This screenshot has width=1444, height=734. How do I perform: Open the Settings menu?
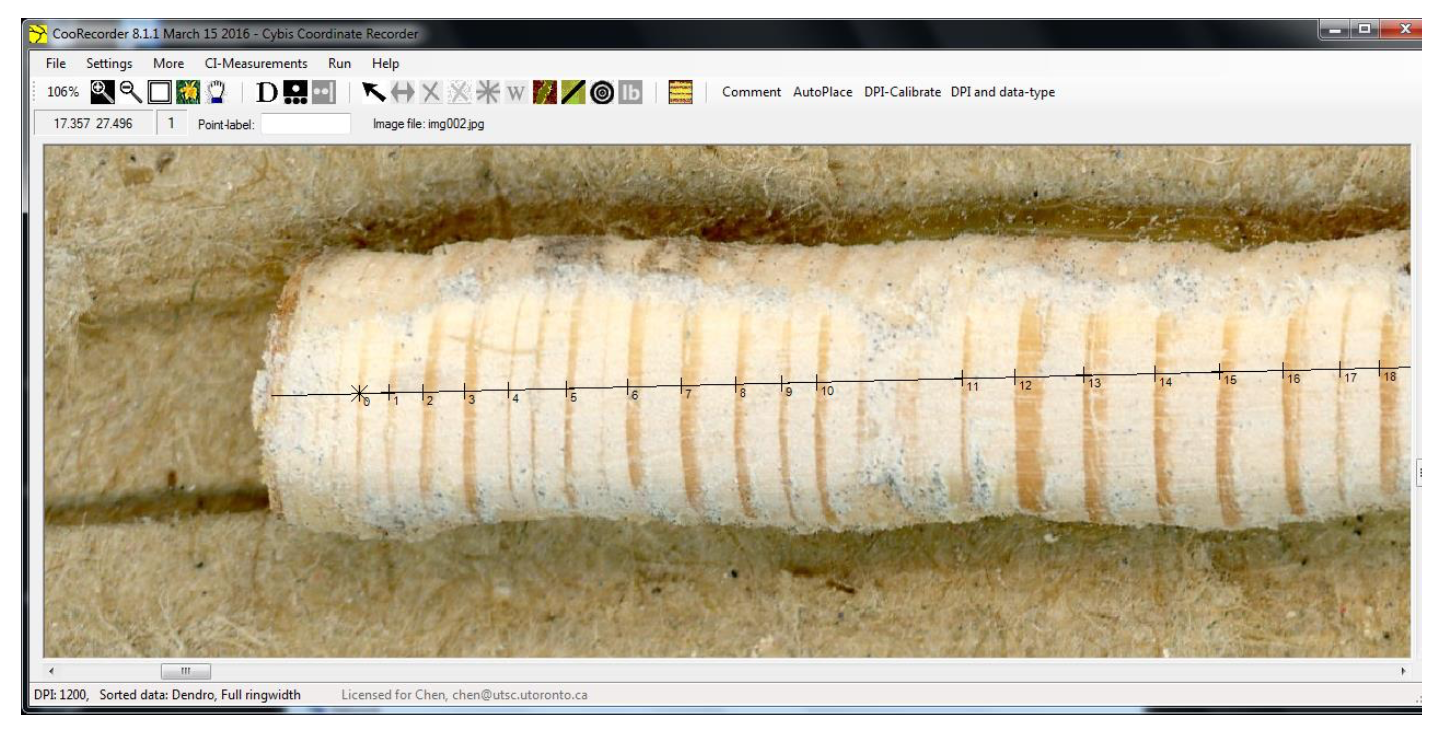[x=109, y=63]
